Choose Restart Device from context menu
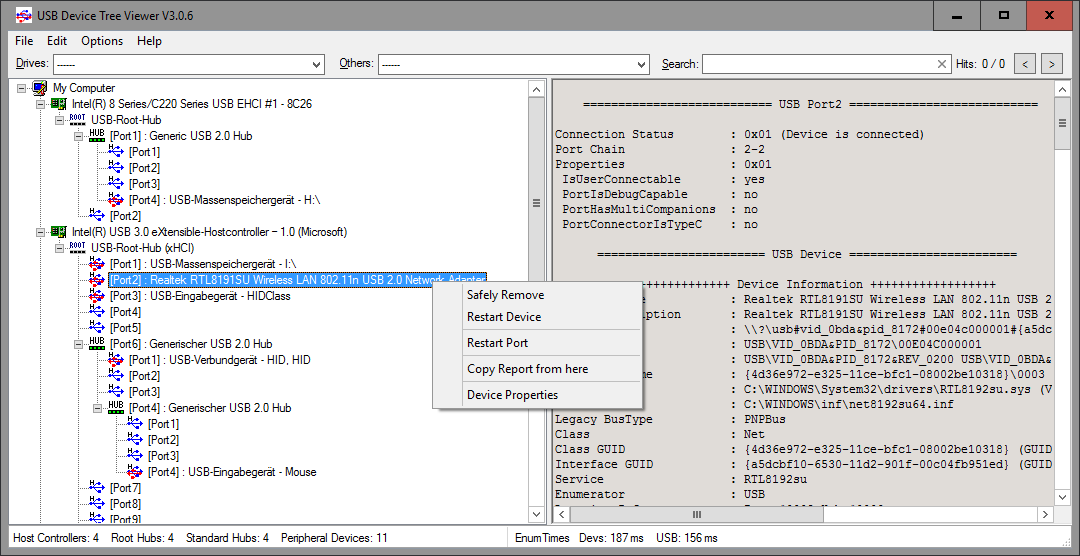 (x=538, y=317)
